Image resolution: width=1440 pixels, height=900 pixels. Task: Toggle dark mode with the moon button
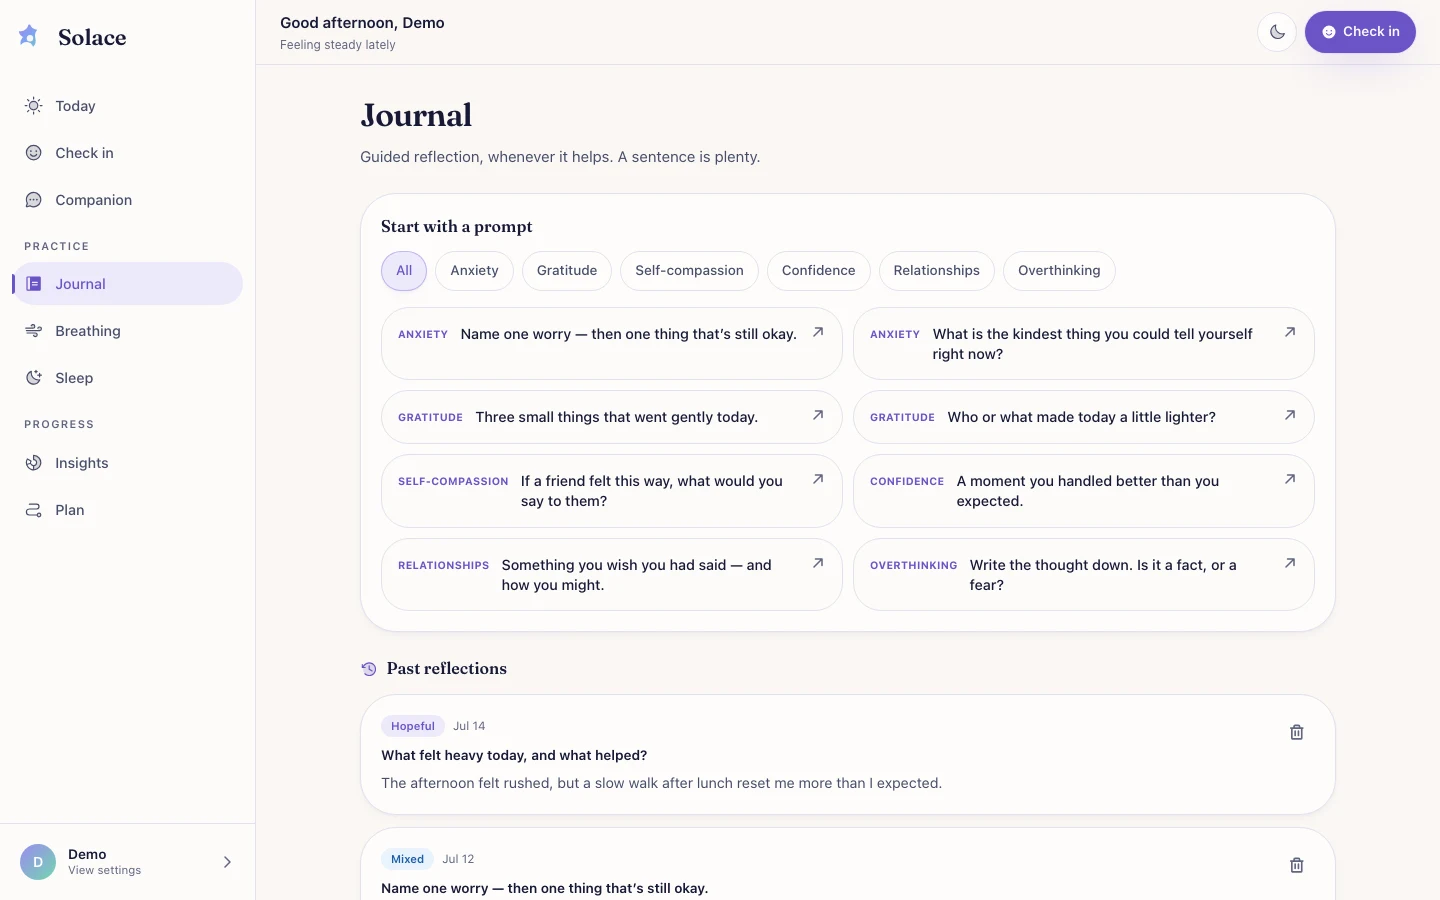click(1277, 32)
